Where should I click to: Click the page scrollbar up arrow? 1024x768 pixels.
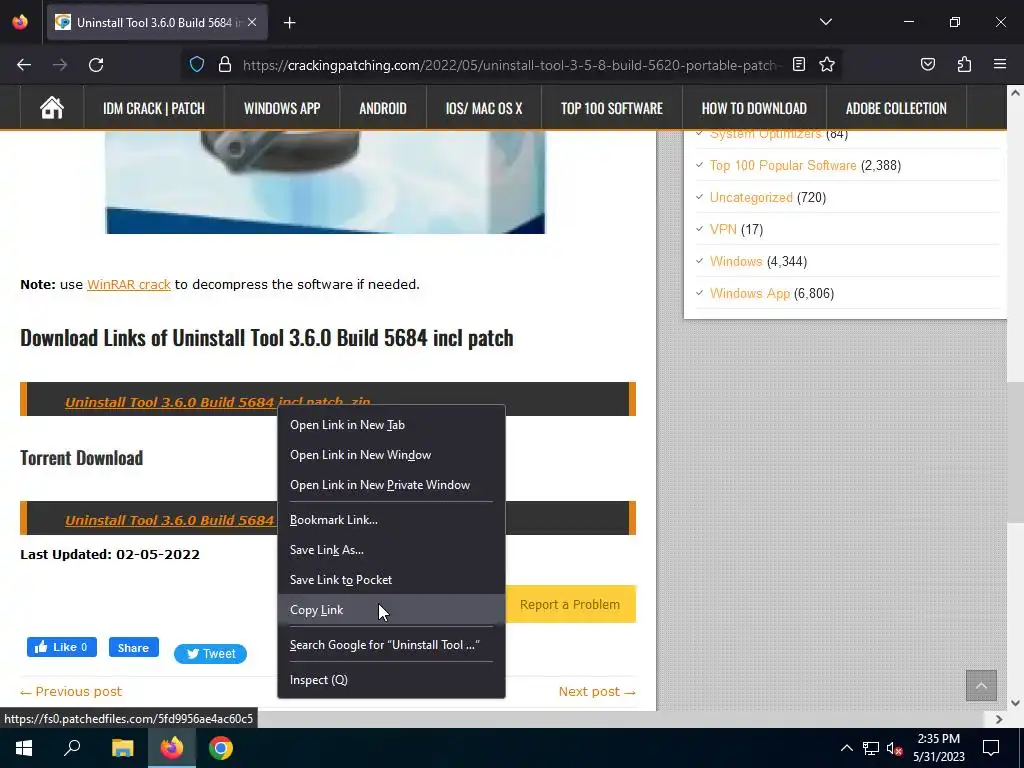(x=1015, y=93)
